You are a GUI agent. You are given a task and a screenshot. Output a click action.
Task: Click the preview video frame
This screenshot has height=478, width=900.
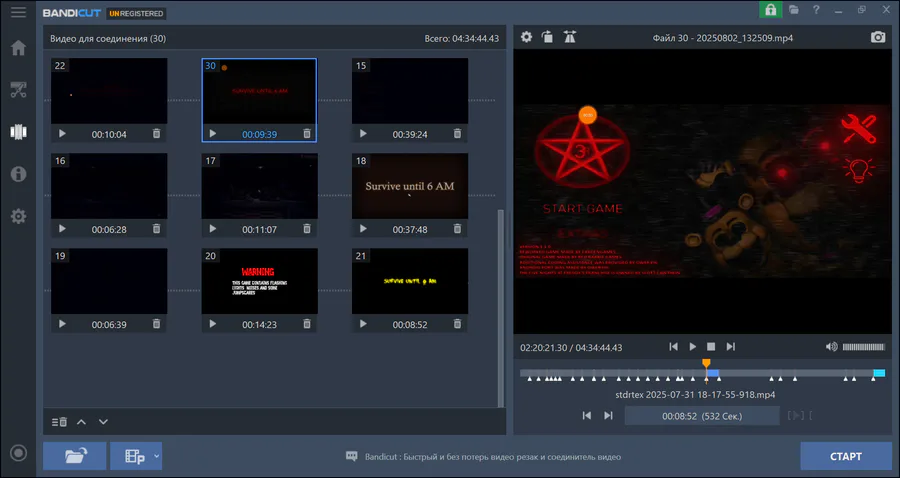click(702, 191)
